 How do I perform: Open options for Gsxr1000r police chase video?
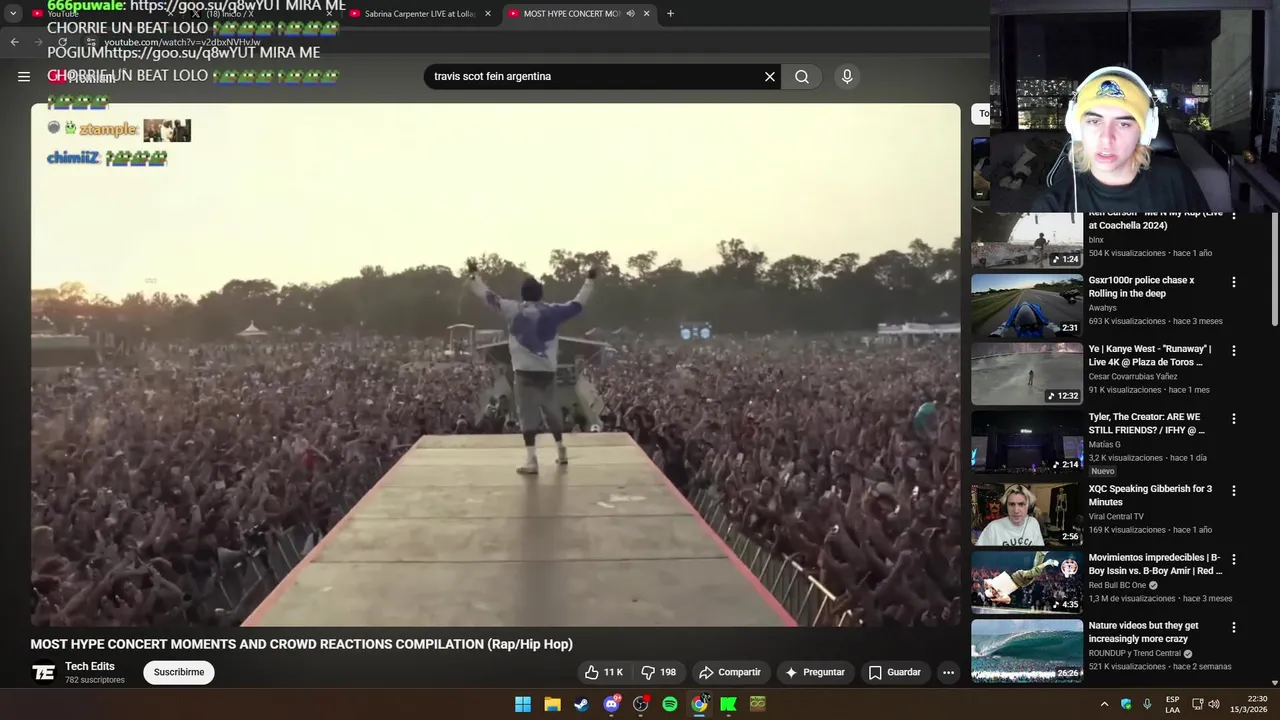[x=1233, y=282]
